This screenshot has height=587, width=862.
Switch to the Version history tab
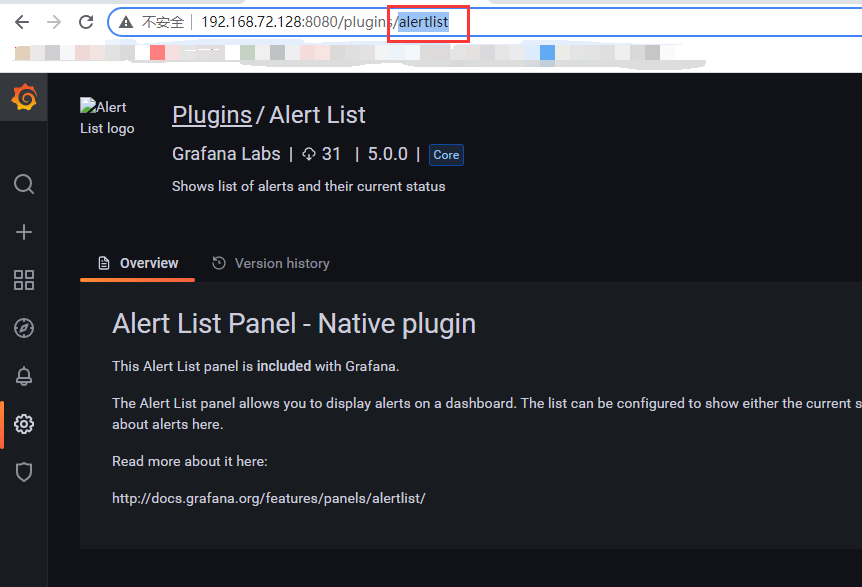coord(271,263)
